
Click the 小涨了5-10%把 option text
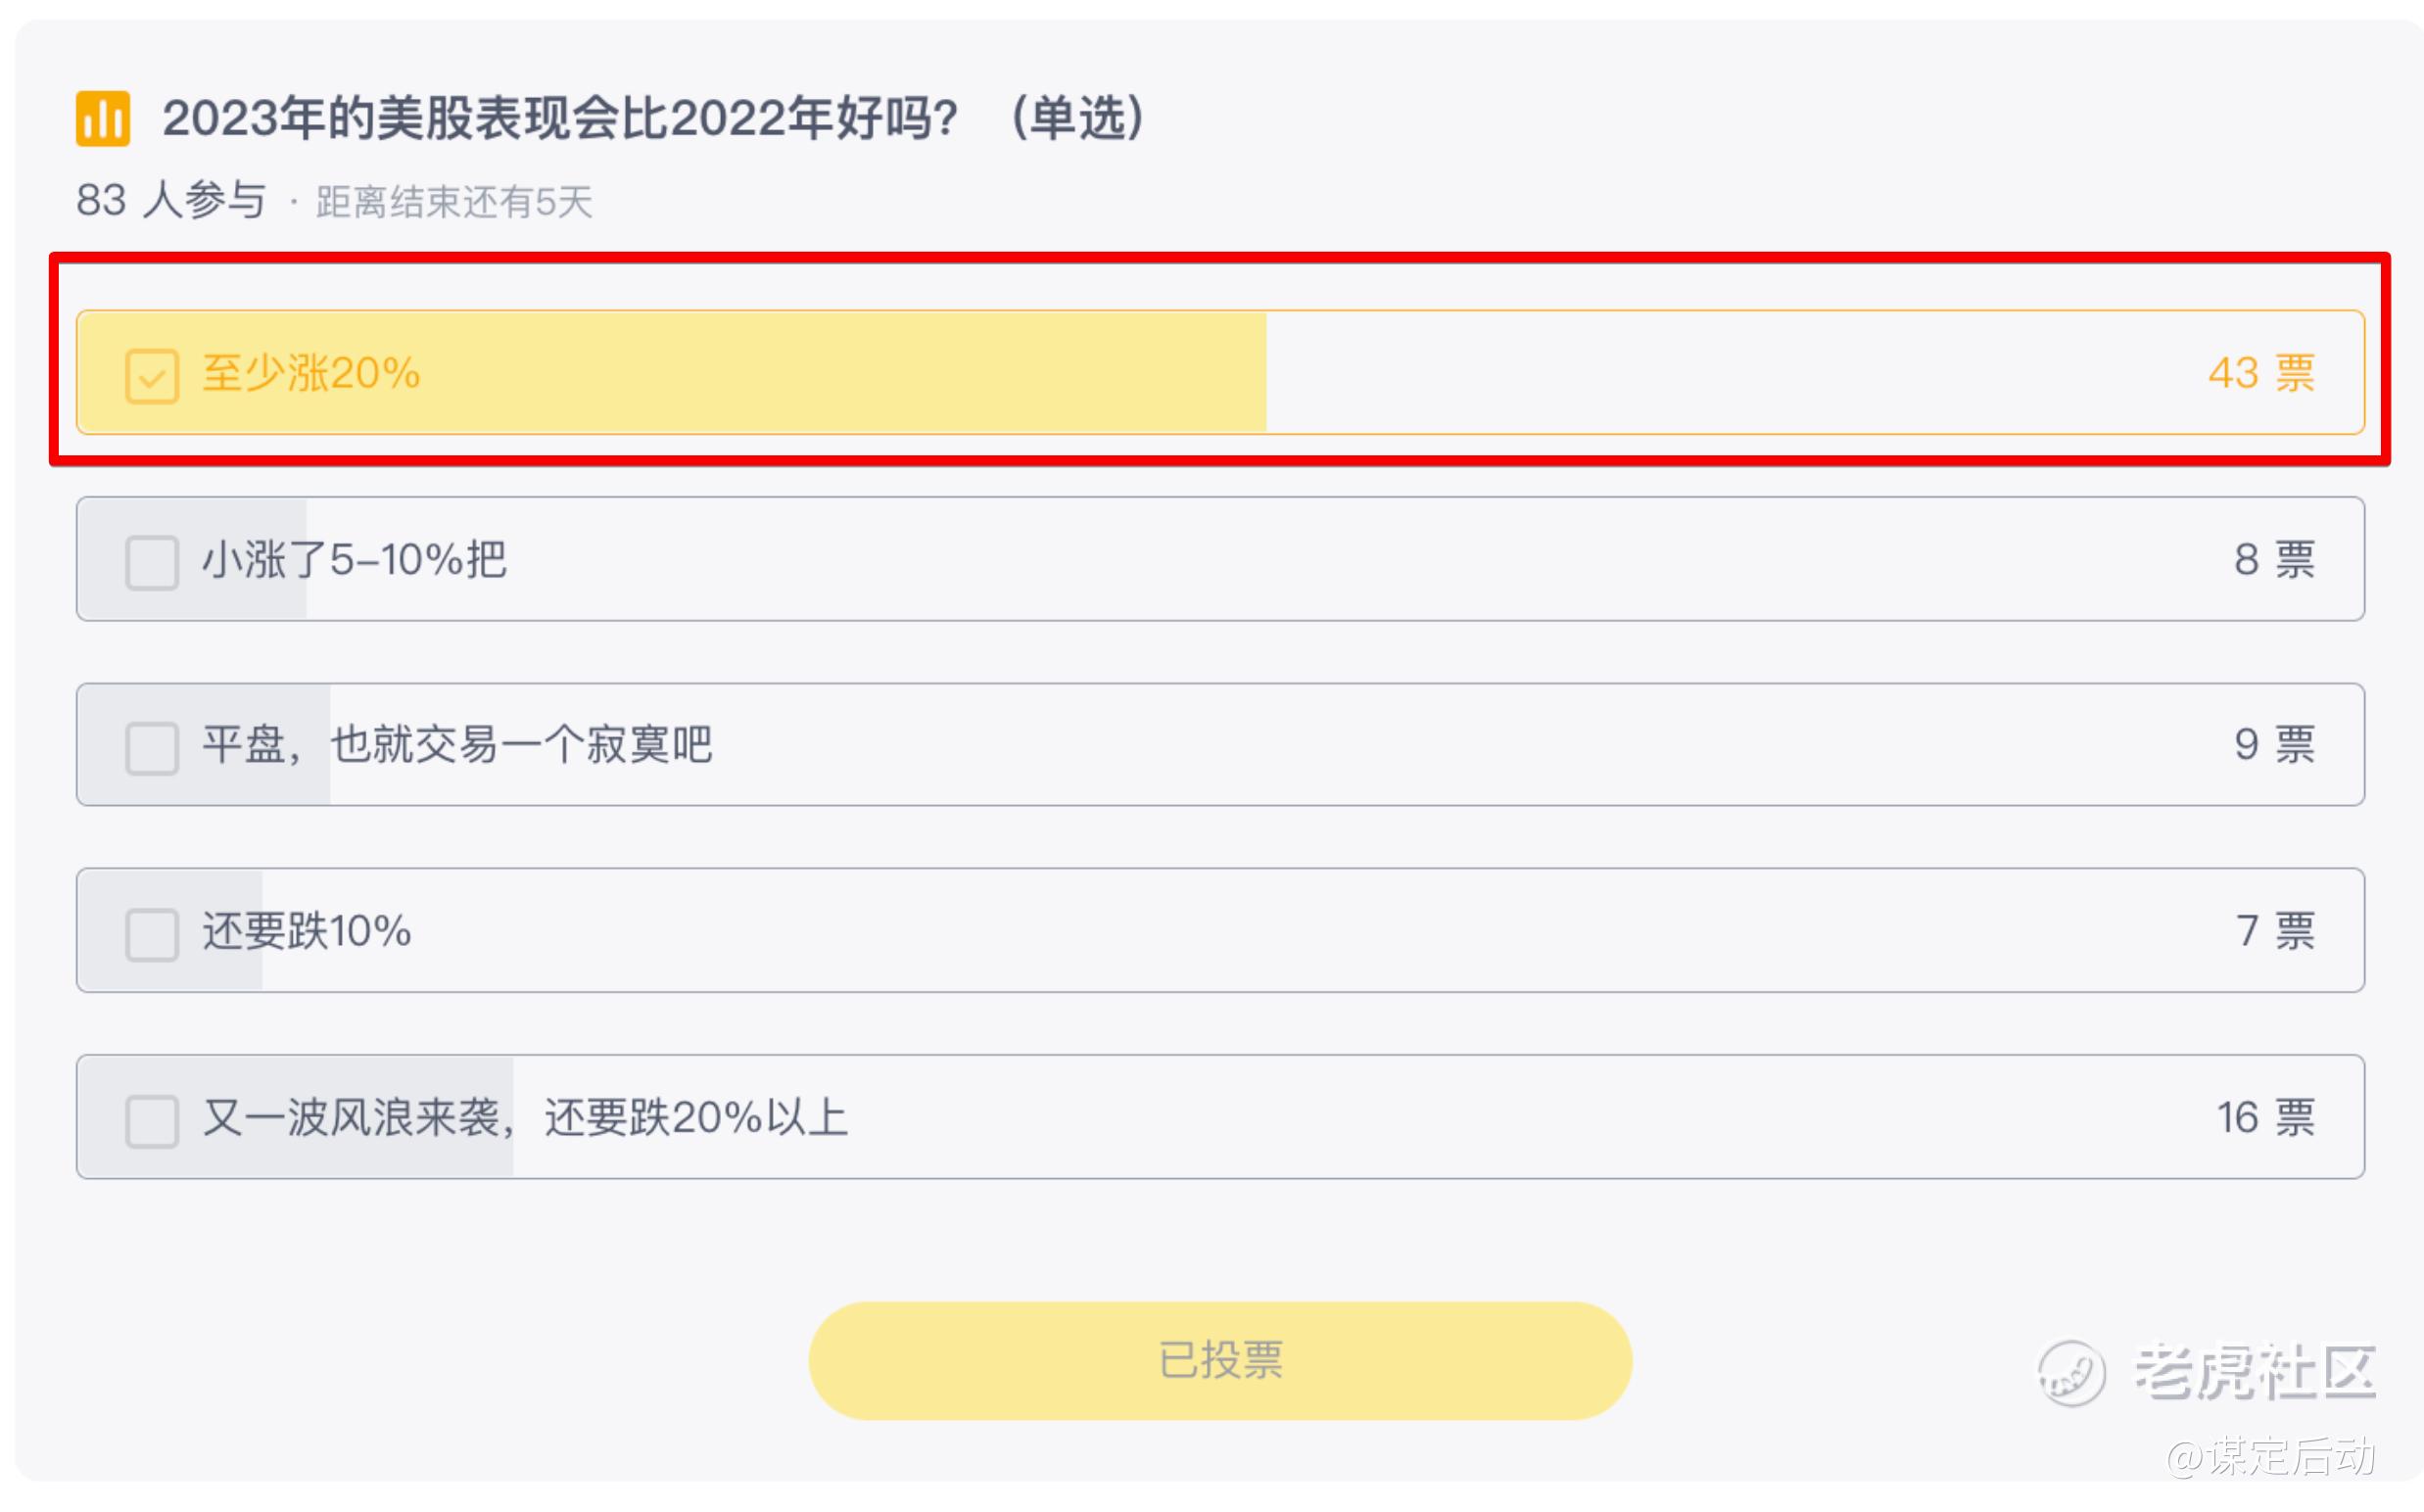[x=355, y=560]
